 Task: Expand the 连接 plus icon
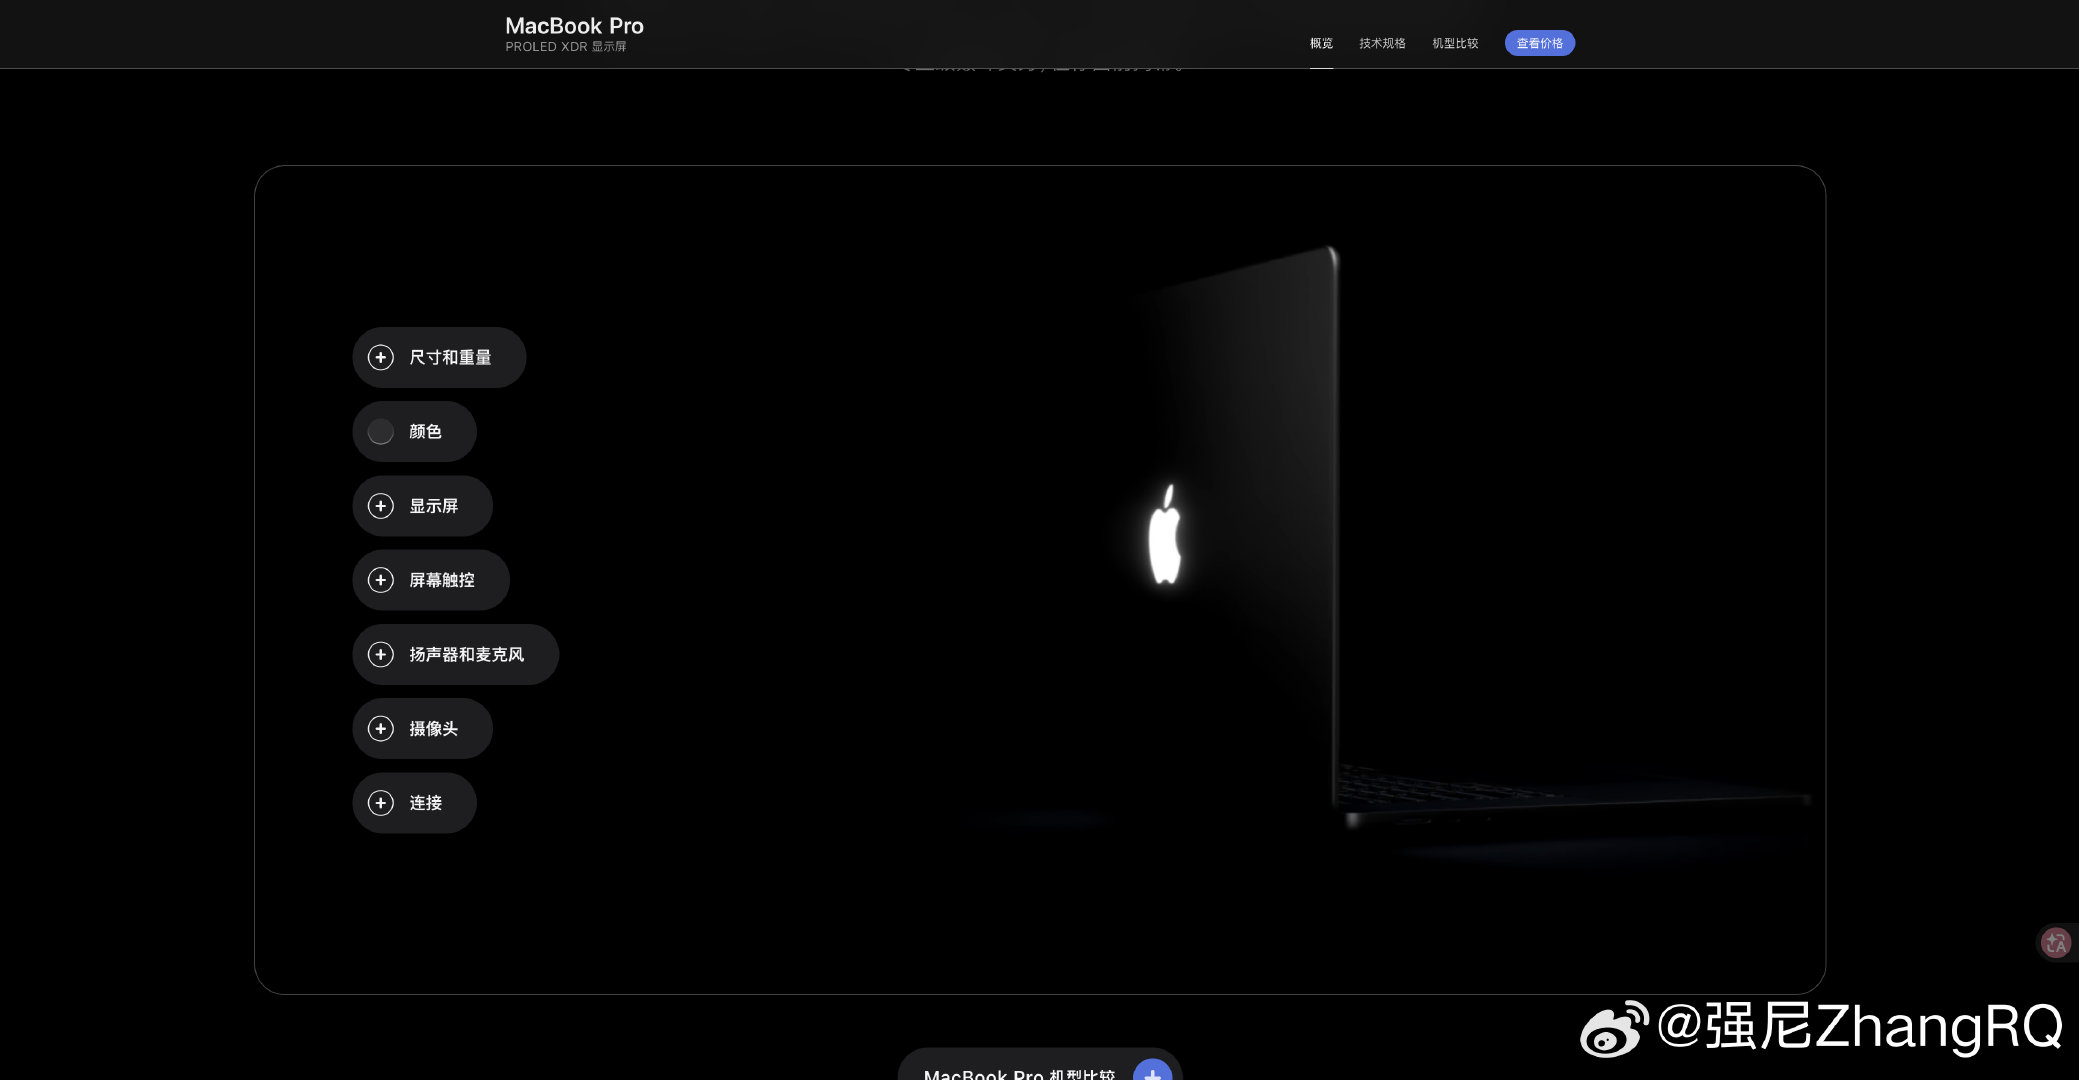[x=381, y=803]
